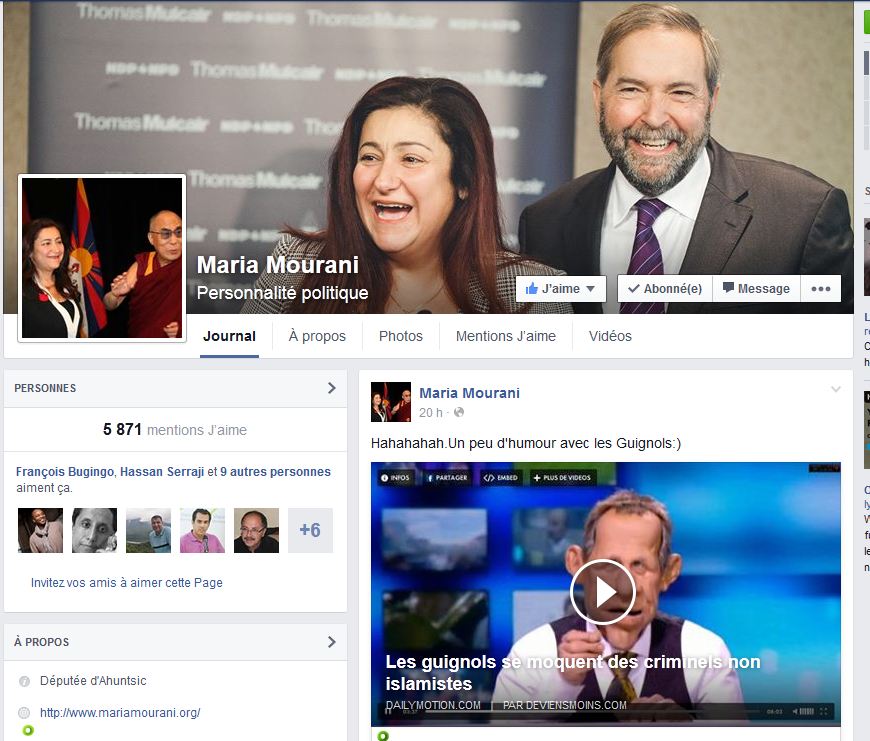Click the Personnalité politique category label
Viewport: 870px width, 741px height.
(282, 293)
